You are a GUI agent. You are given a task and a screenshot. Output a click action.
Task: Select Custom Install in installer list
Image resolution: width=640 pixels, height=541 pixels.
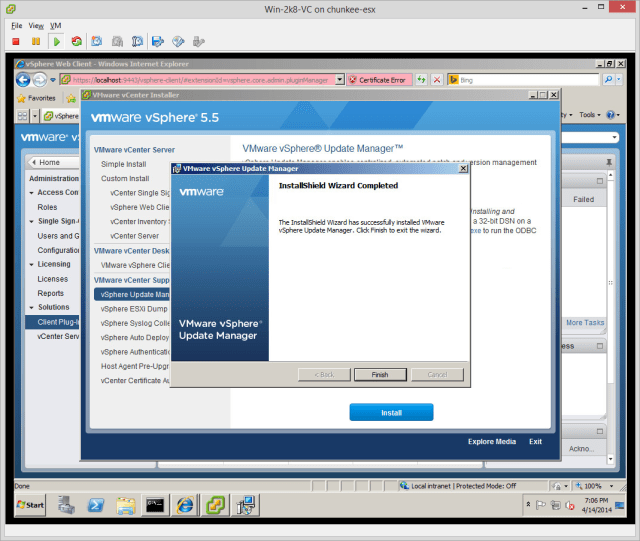click(125, 178)
